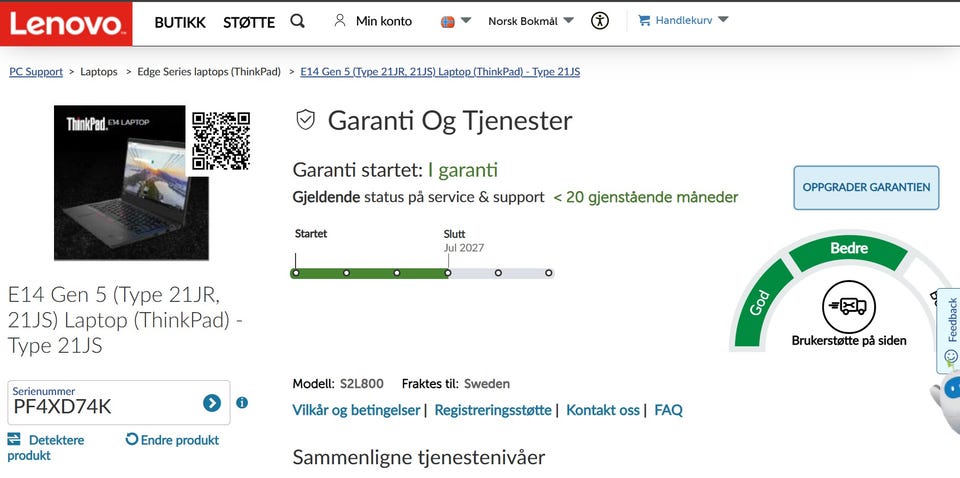The image size is (960, 478).
Task: Click the warranty timeline Slutt marker
Action: click(x=448, y=272)
